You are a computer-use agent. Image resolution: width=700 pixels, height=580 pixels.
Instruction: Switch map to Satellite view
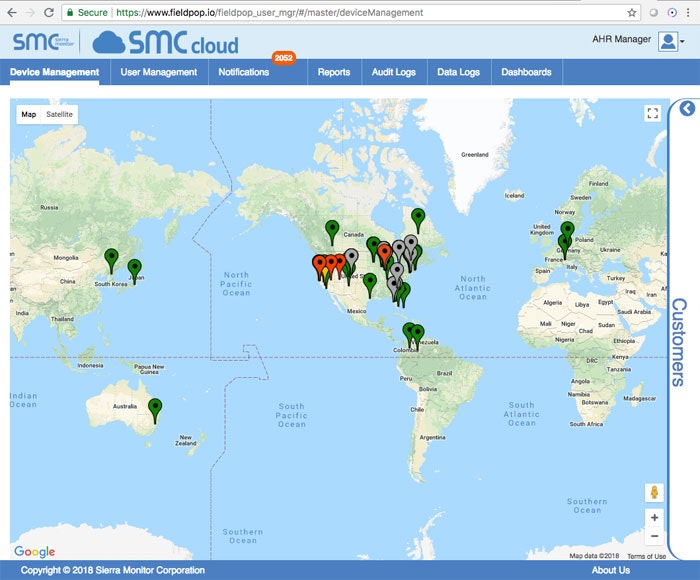coord(59,114)
